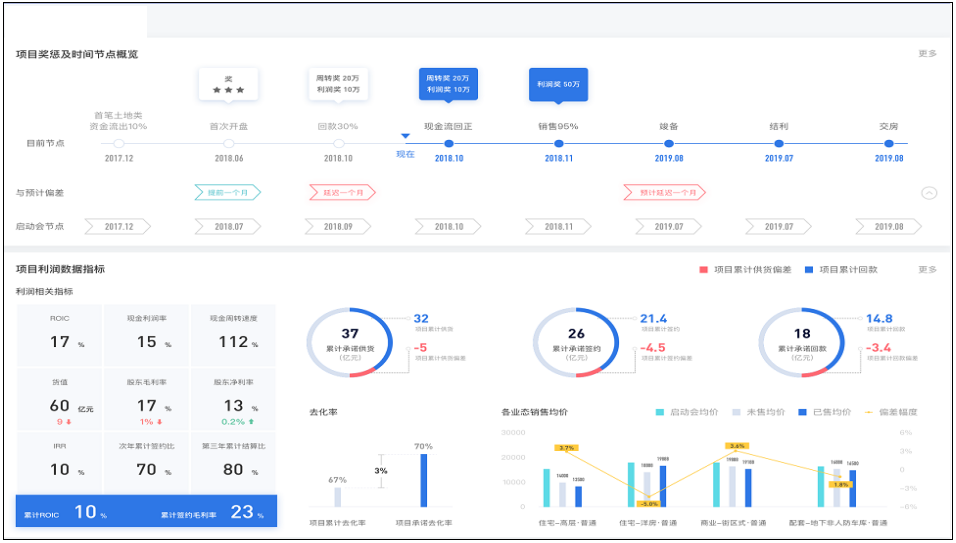Click the 现在 triangle marker on timeline

point(405,136)
